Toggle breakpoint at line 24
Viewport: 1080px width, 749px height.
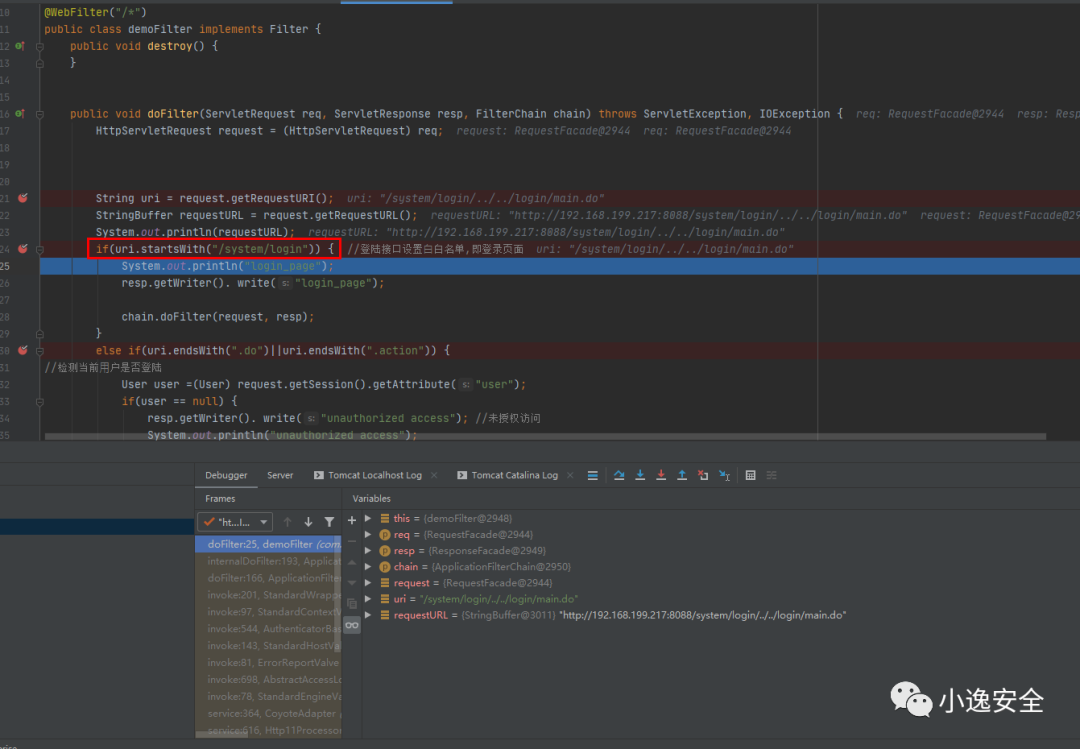[x=23, y=249]
